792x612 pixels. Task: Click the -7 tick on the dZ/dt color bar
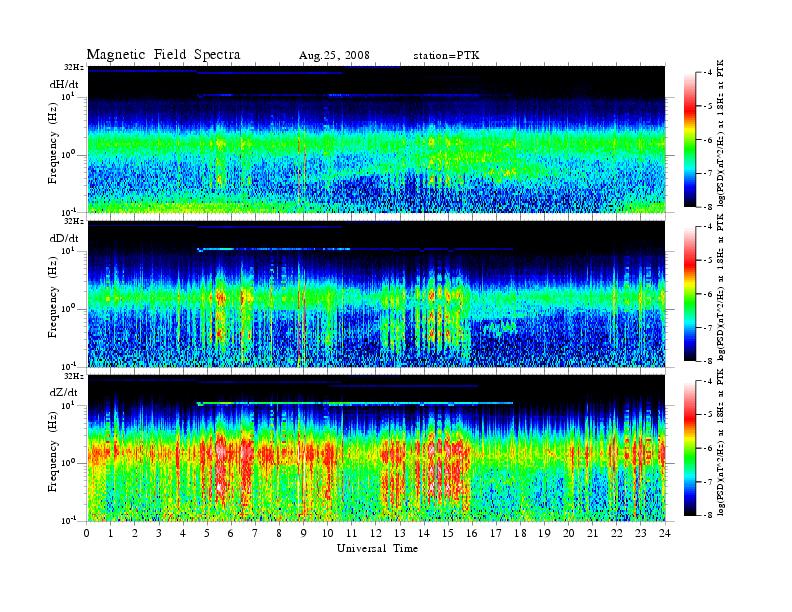(708, 482)
